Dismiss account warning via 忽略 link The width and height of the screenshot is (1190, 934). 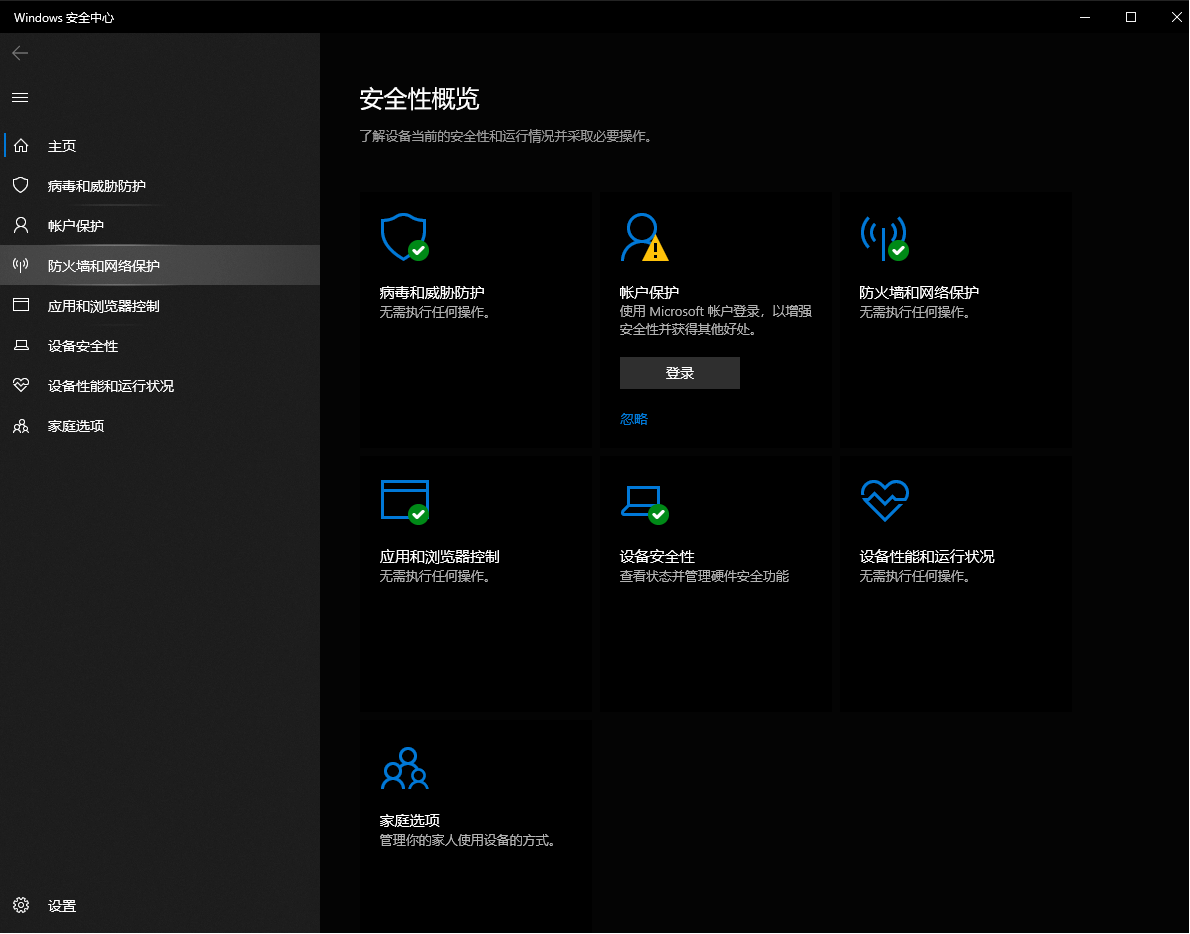tap(633, 418)
